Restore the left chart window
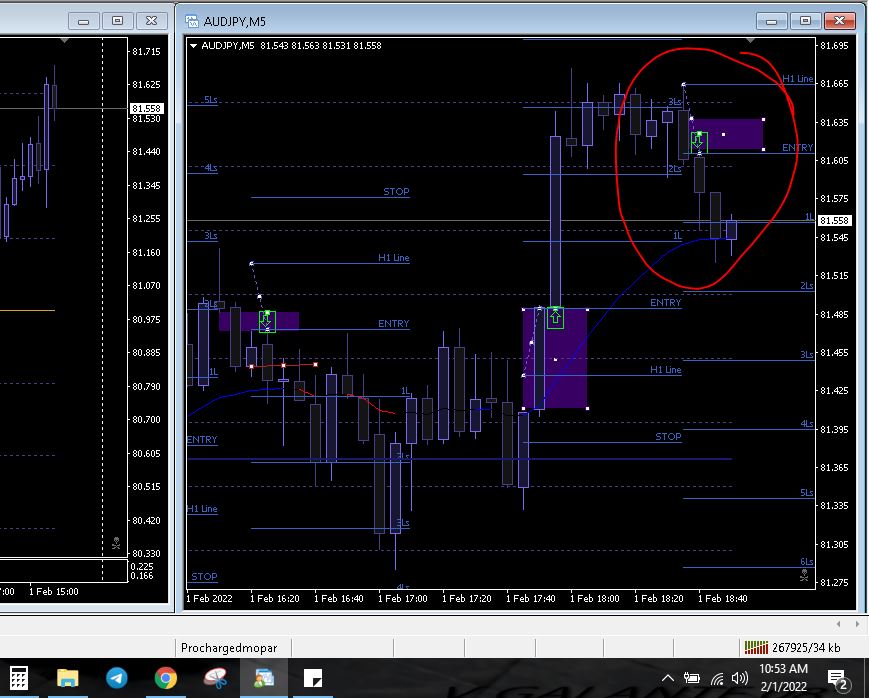Screen dimensions: 869x698 click(117, 21)
